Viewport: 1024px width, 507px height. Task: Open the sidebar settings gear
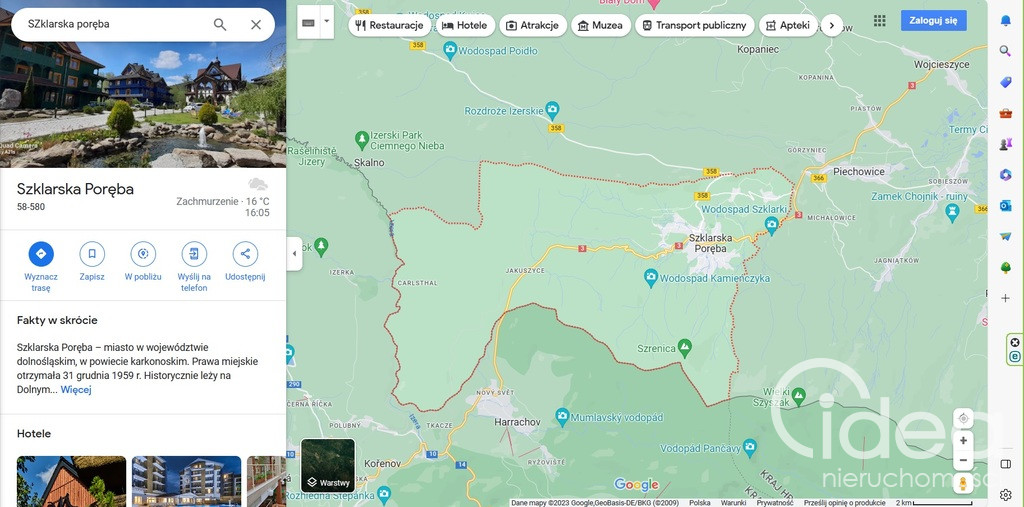click(1006, 495)
